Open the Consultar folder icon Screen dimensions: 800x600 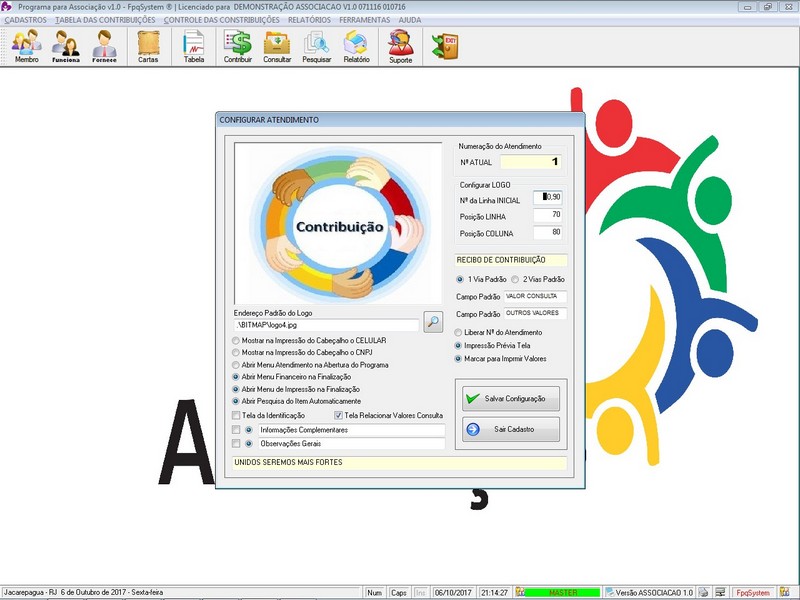(277, 46)
